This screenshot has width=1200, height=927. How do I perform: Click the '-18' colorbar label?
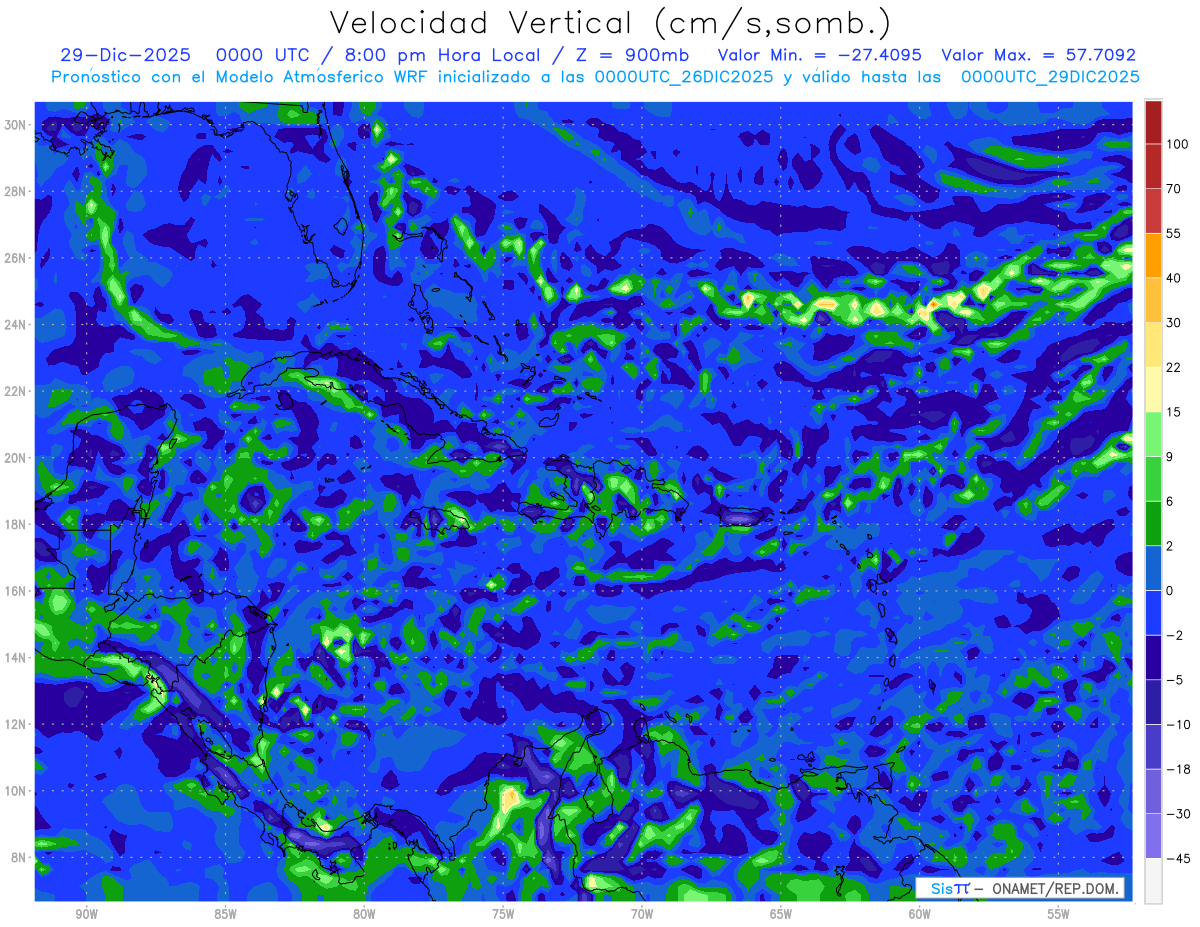pos(1177,769)
